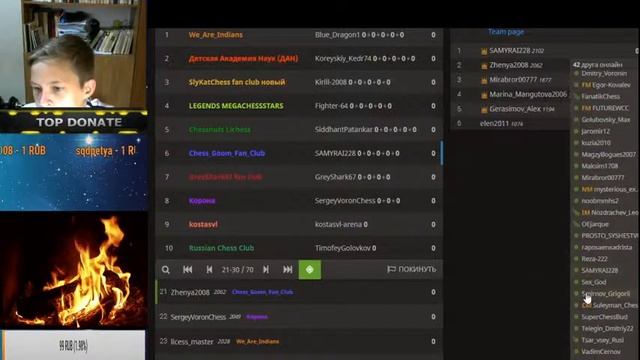The height and width of the screenshot is (360, 640).
Task: Click Chess_Goom_Fan_Club tag beside Zhenya2008 rank 21
Action: click(262, 292)
